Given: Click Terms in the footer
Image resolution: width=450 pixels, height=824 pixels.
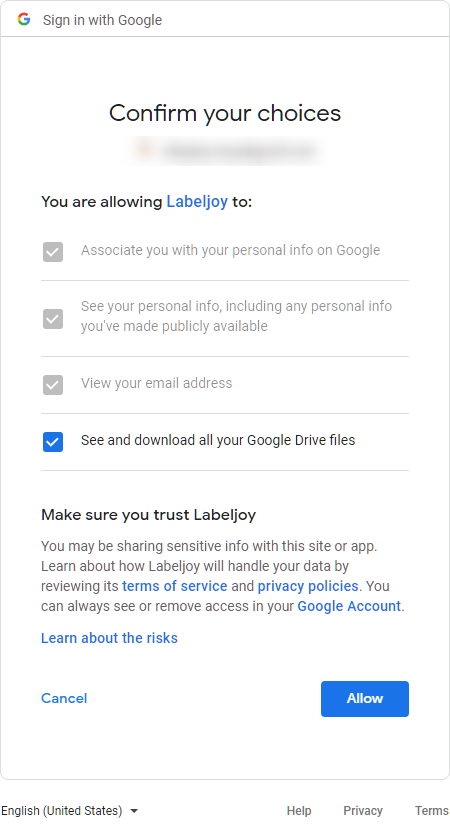Looking at the screenshot, I should 432,810.
